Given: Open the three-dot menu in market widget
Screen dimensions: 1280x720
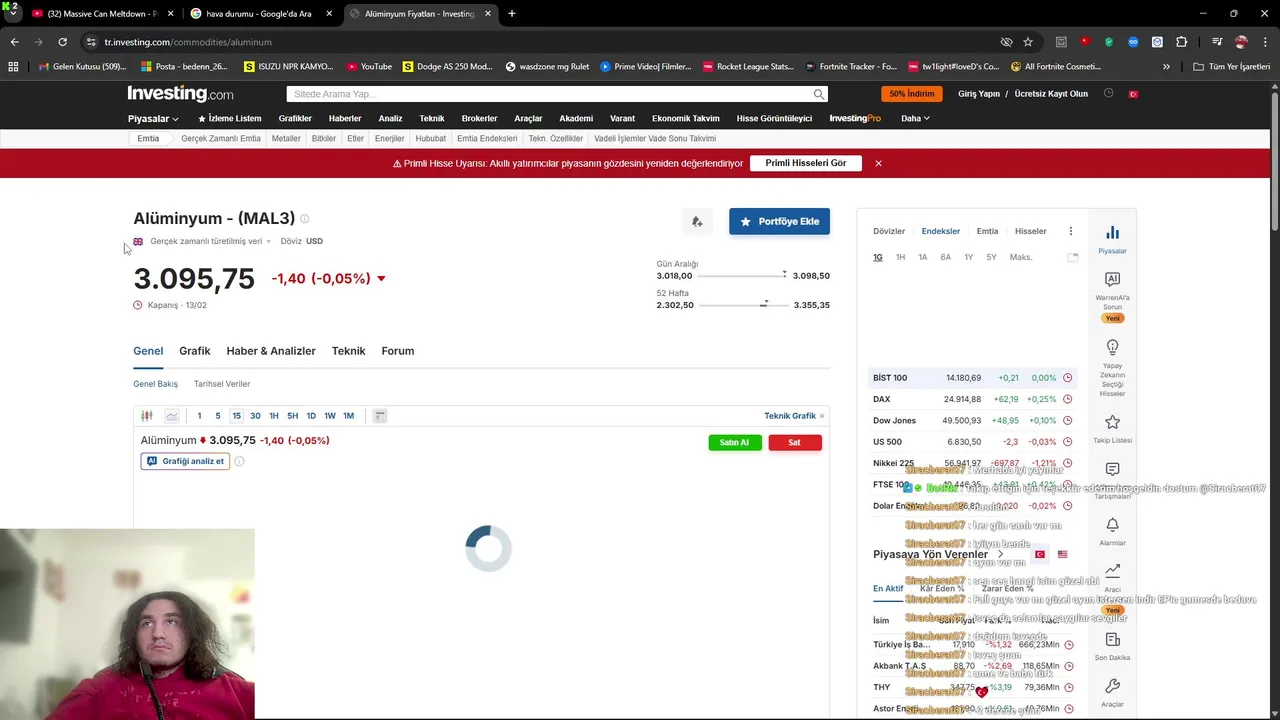Looking at the screenshot, I should (x=1070, y=231).
